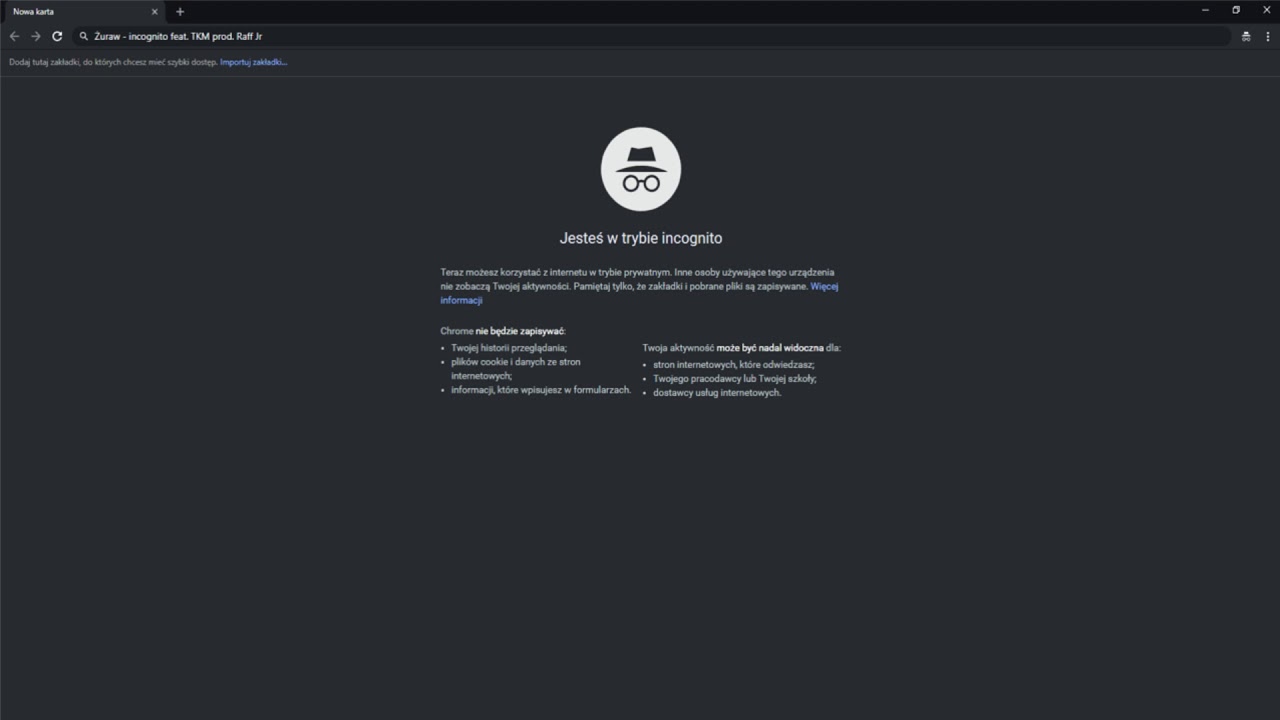Select the Nowa karta tab
Viewport: 1280px width, 720px height.
tap(83, 12)
